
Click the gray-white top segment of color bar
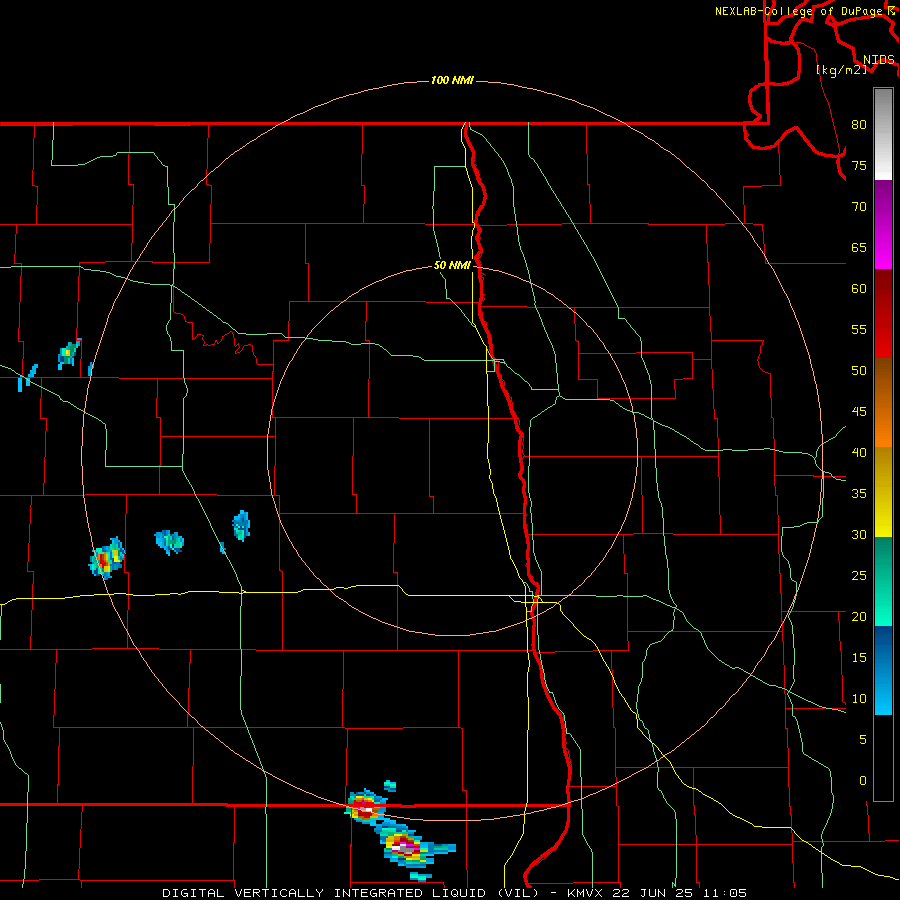(883, 134)
